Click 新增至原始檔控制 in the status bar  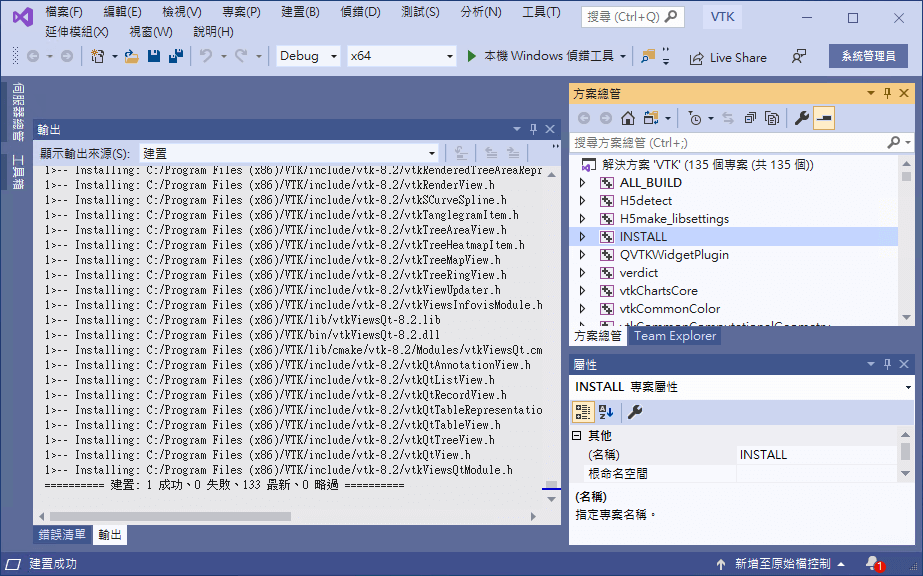pos(782,564)
